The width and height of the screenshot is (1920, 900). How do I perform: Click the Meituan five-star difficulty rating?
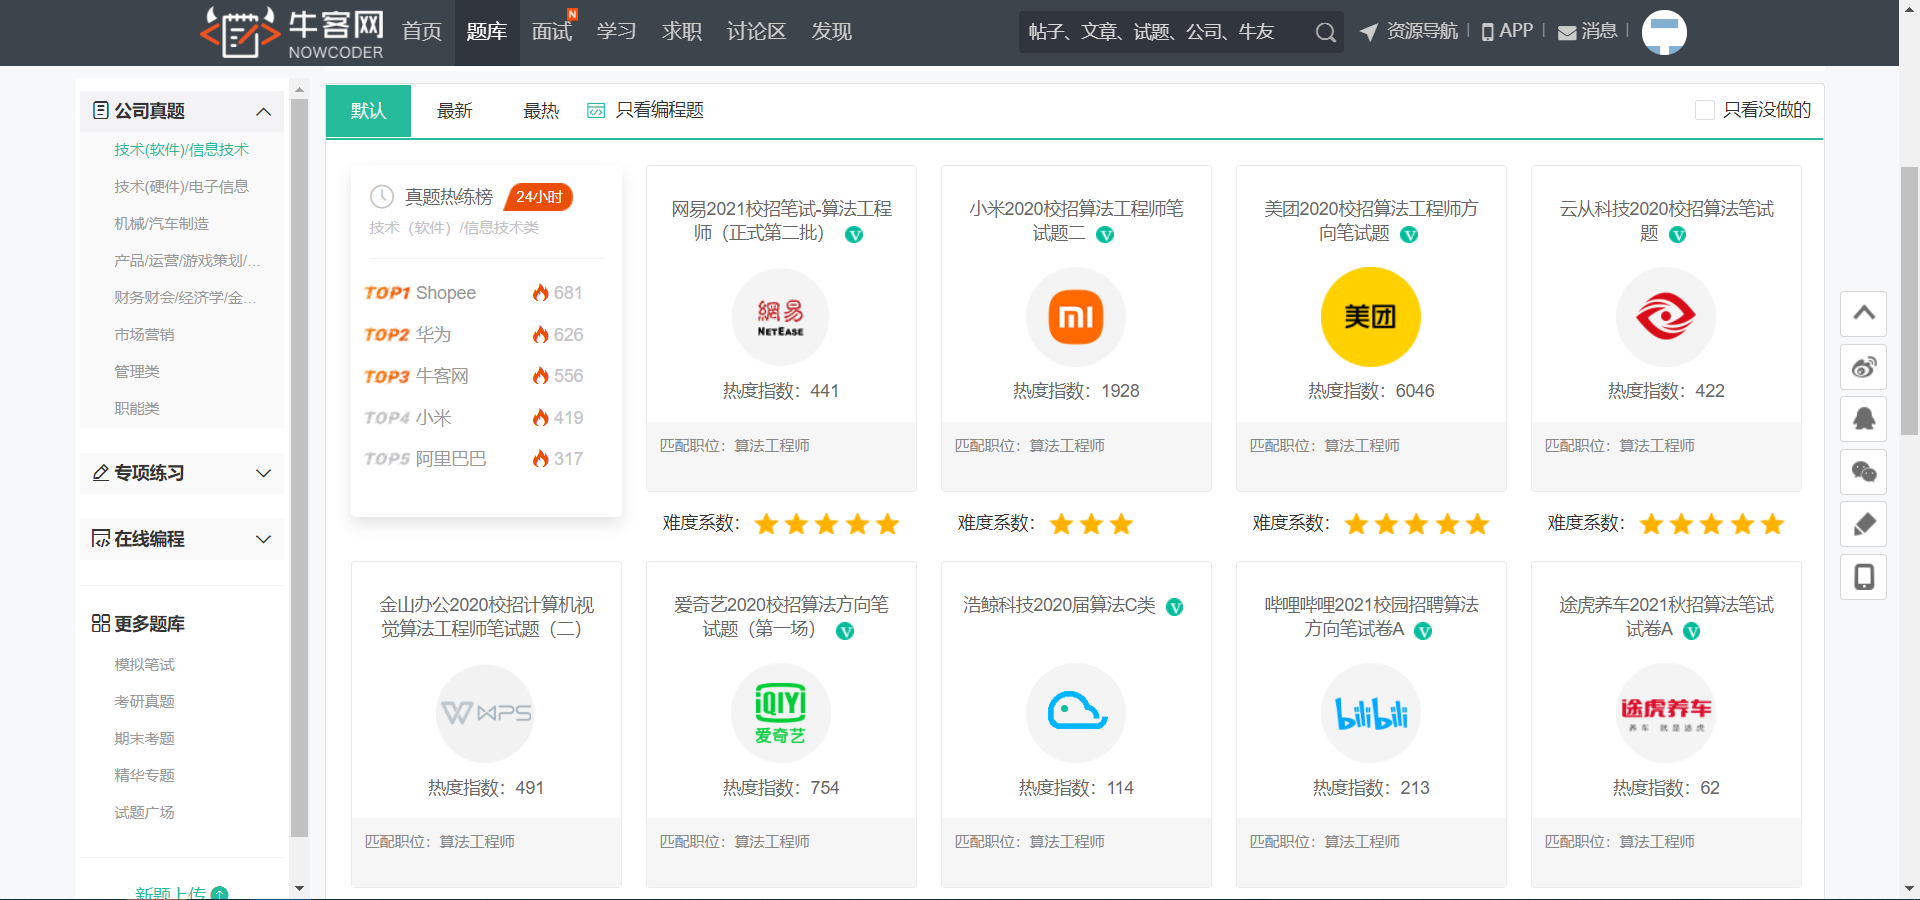tap(1417, 524)
